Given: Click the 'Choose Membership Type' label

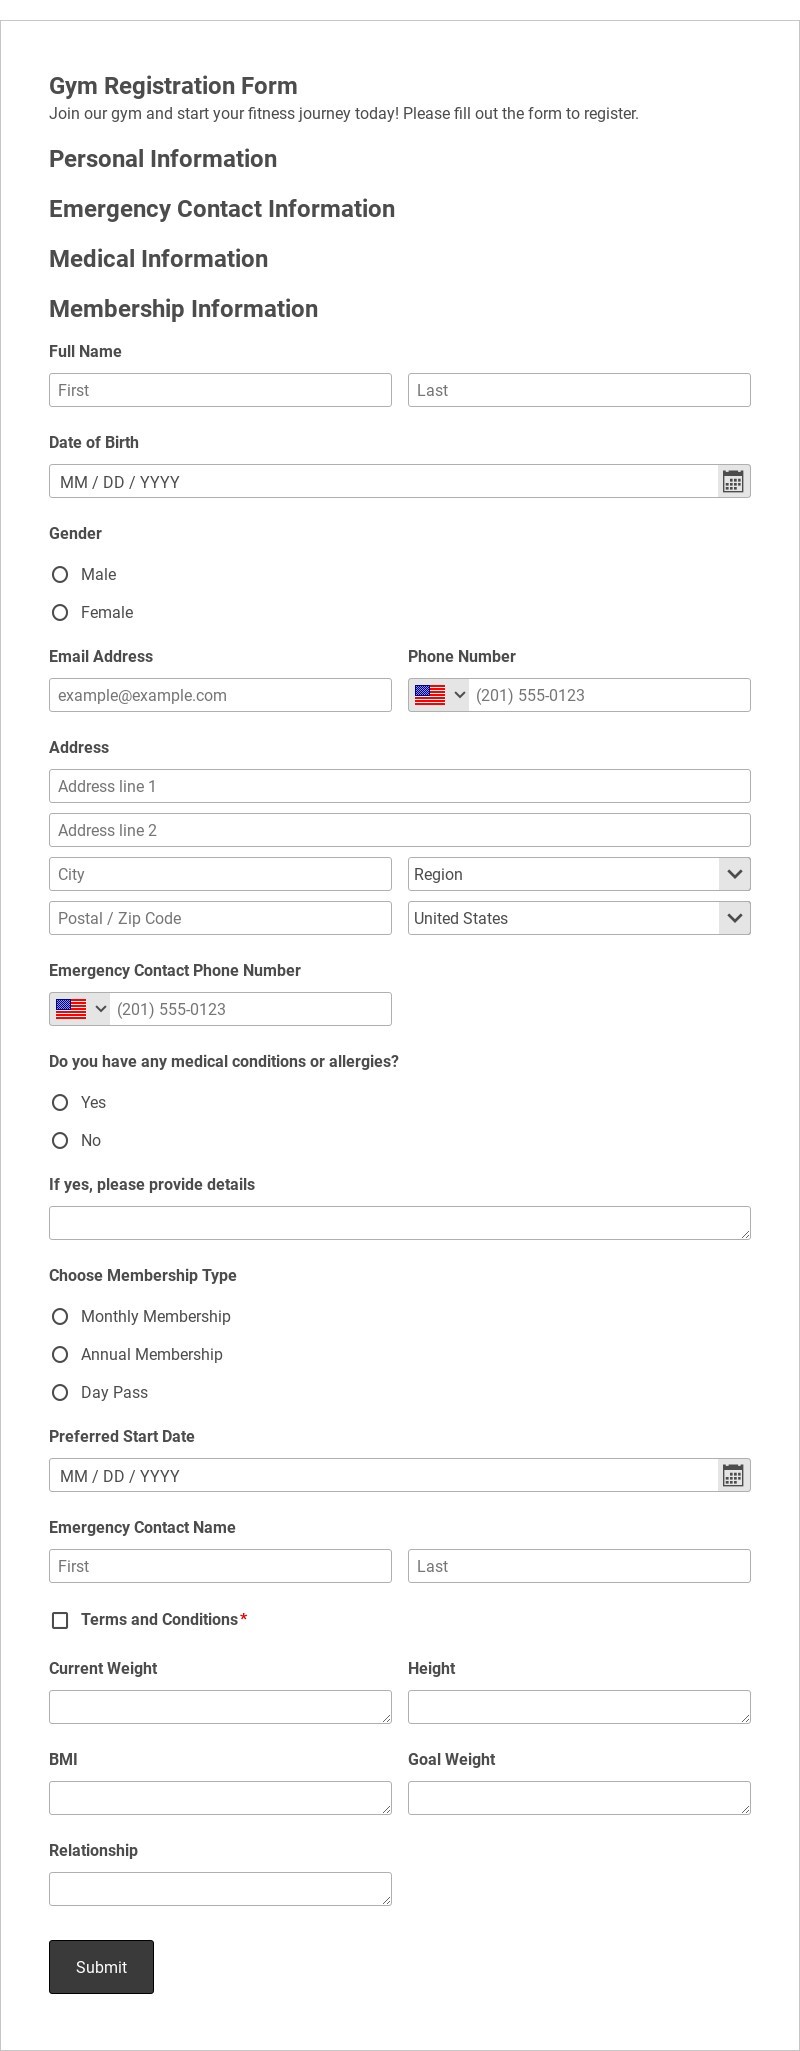Looking at the screenshot, I should [x=143, y=1275].
